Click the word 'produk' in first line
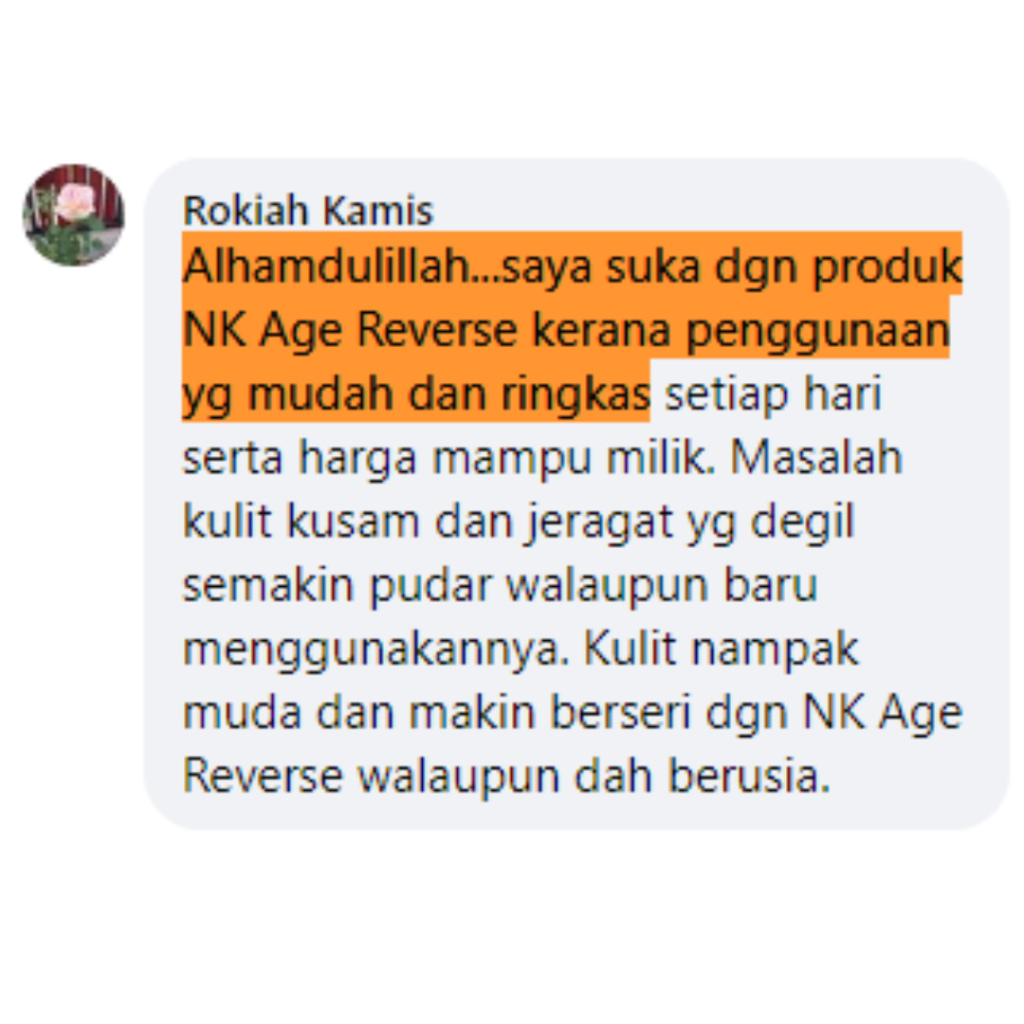This screenshot has height=1024, width=1024. [x=888, y=268]
